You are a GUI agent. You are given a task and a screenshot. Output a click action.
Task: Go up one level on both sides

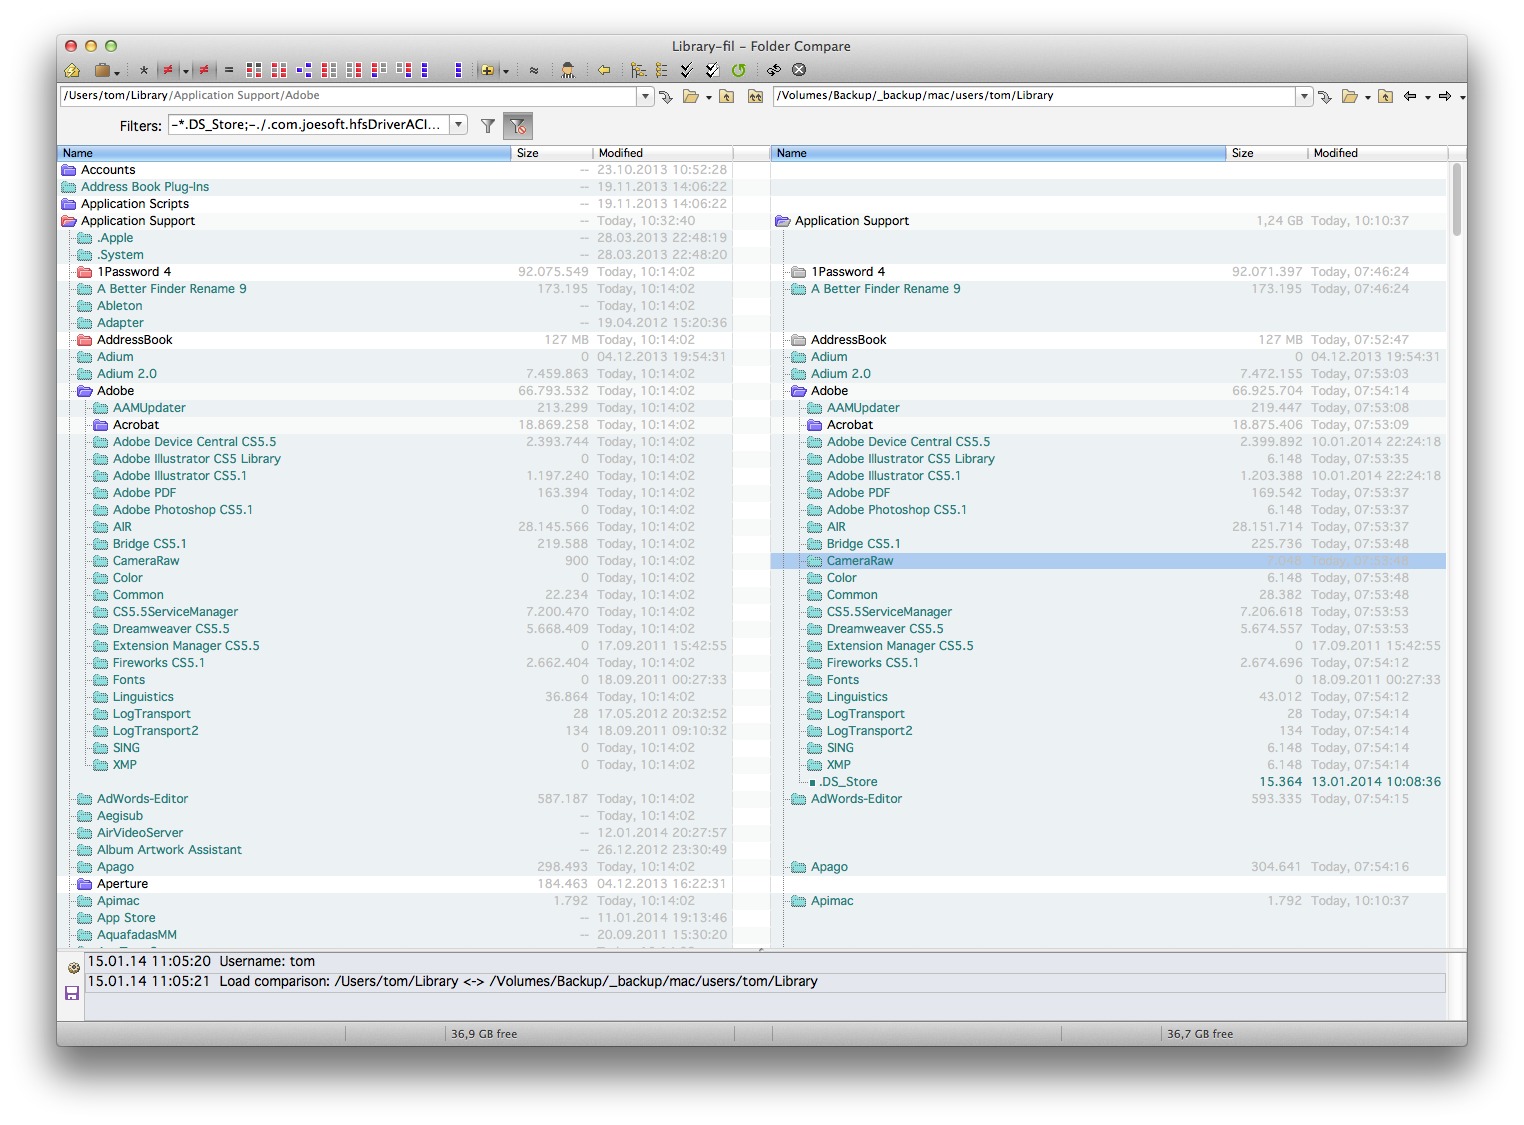755,97
